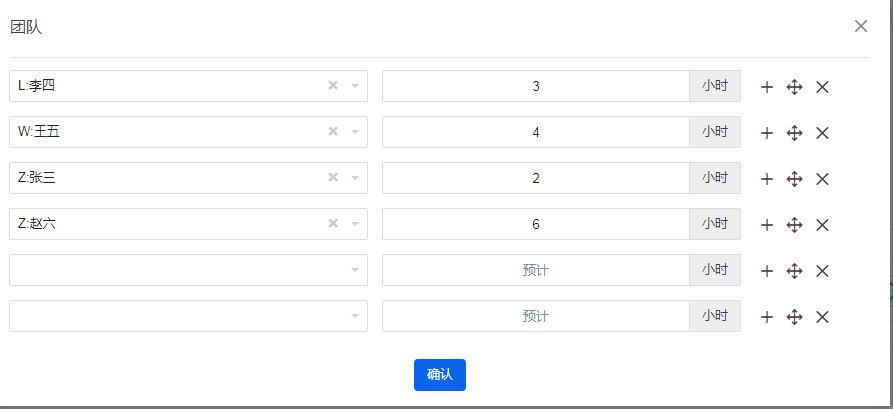Click the move handle in the 王五 row

(795, 133)
